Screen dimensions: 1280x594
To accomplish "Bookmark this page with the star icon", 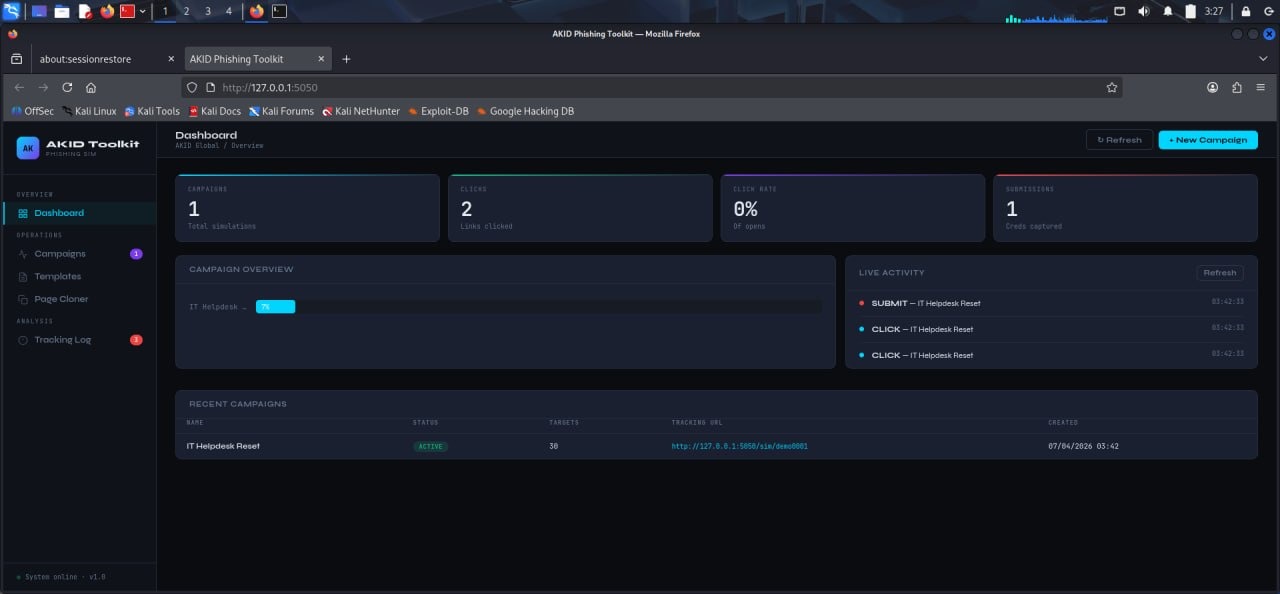I will (x=1111, y=88).
